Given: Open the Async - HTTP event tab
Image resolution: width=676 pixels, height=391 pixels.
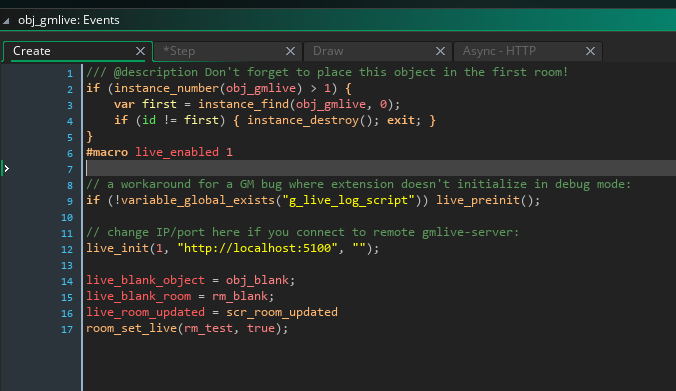Looking at the screenshot, I should pos(528,51).
